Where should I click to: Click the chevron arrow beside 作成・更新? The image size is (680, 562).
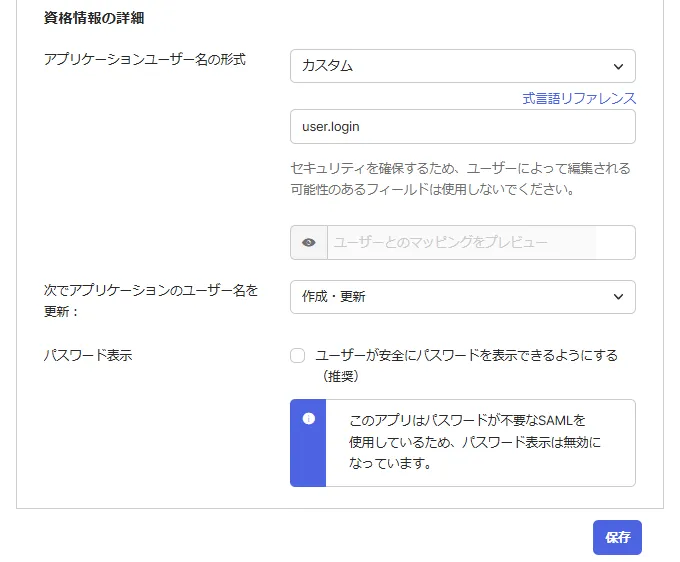(619, 297)
